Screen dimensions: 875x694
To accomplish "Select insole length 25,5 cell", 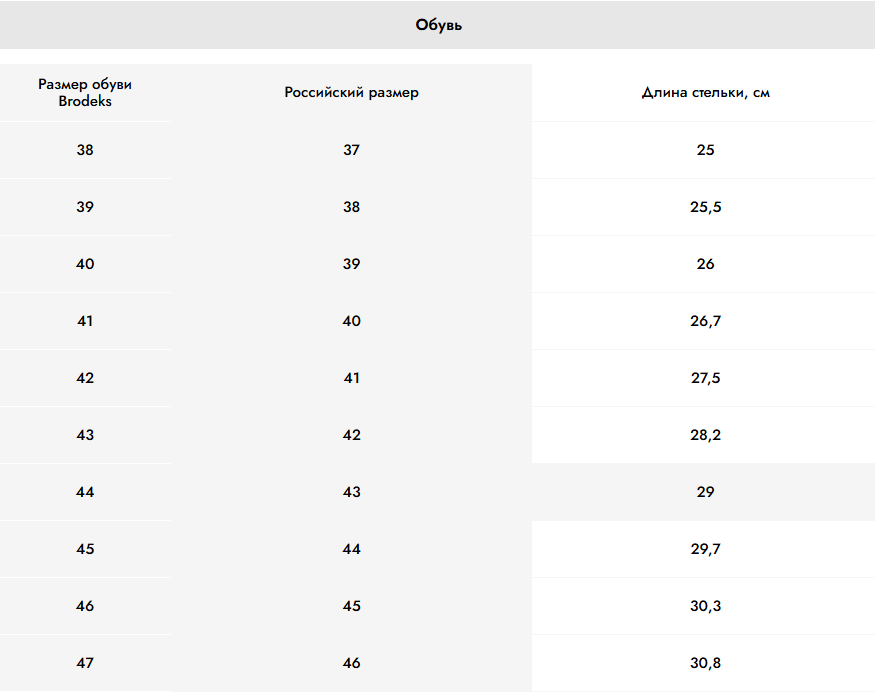I will [x=705, y=207].
